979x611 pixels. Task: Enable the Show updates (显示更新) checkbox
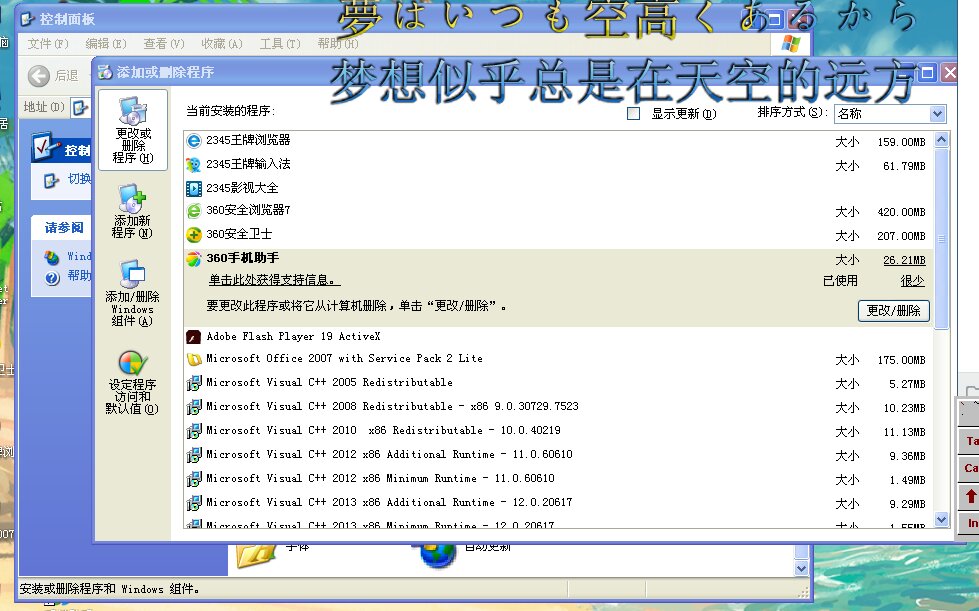click(633, 114)
